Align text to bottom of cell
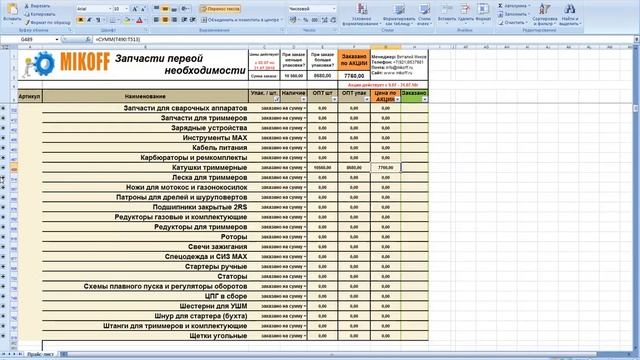 pos(174,9)
